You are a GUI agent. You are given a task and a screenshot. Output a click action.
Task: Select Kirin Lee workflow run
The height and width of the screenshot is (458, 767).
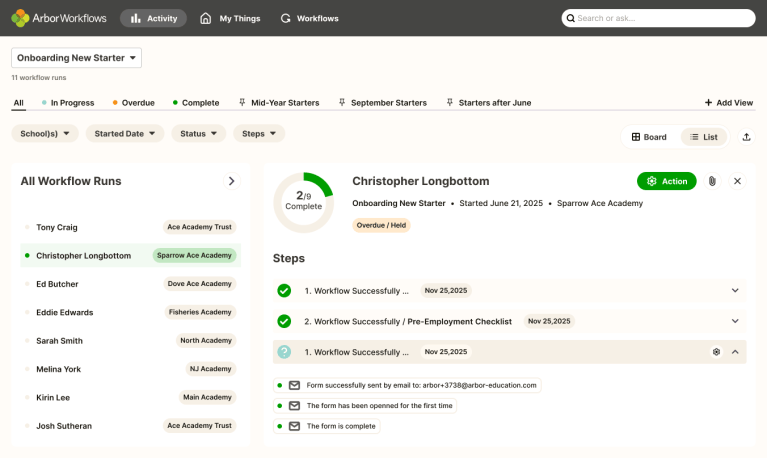click(x=131, y=397)
